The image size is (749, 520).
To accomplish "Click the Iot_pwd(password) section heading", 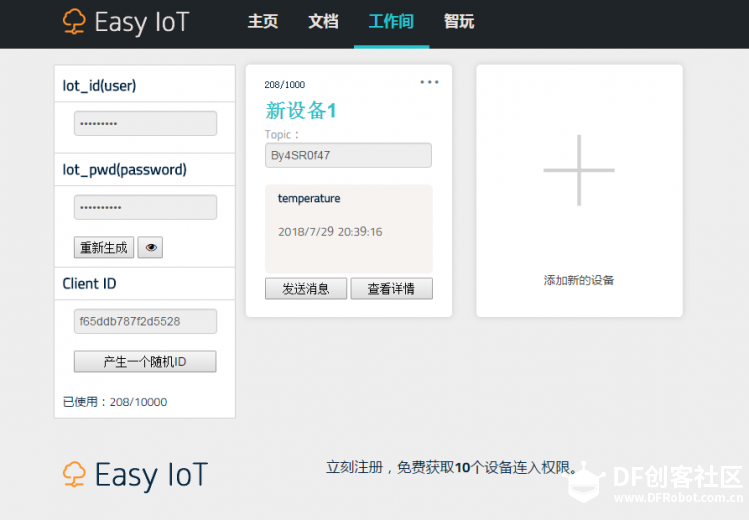I will pos(125,170).
